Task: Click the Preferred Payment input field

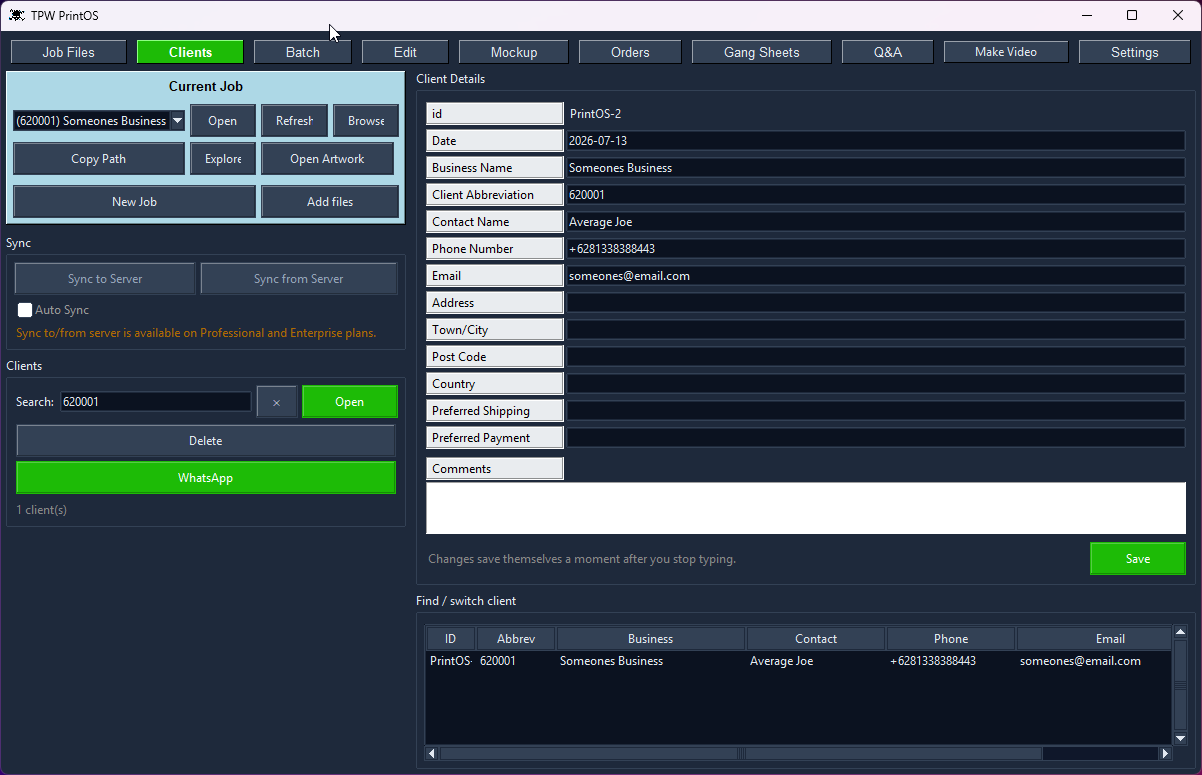Action: (x=876, y=438)
